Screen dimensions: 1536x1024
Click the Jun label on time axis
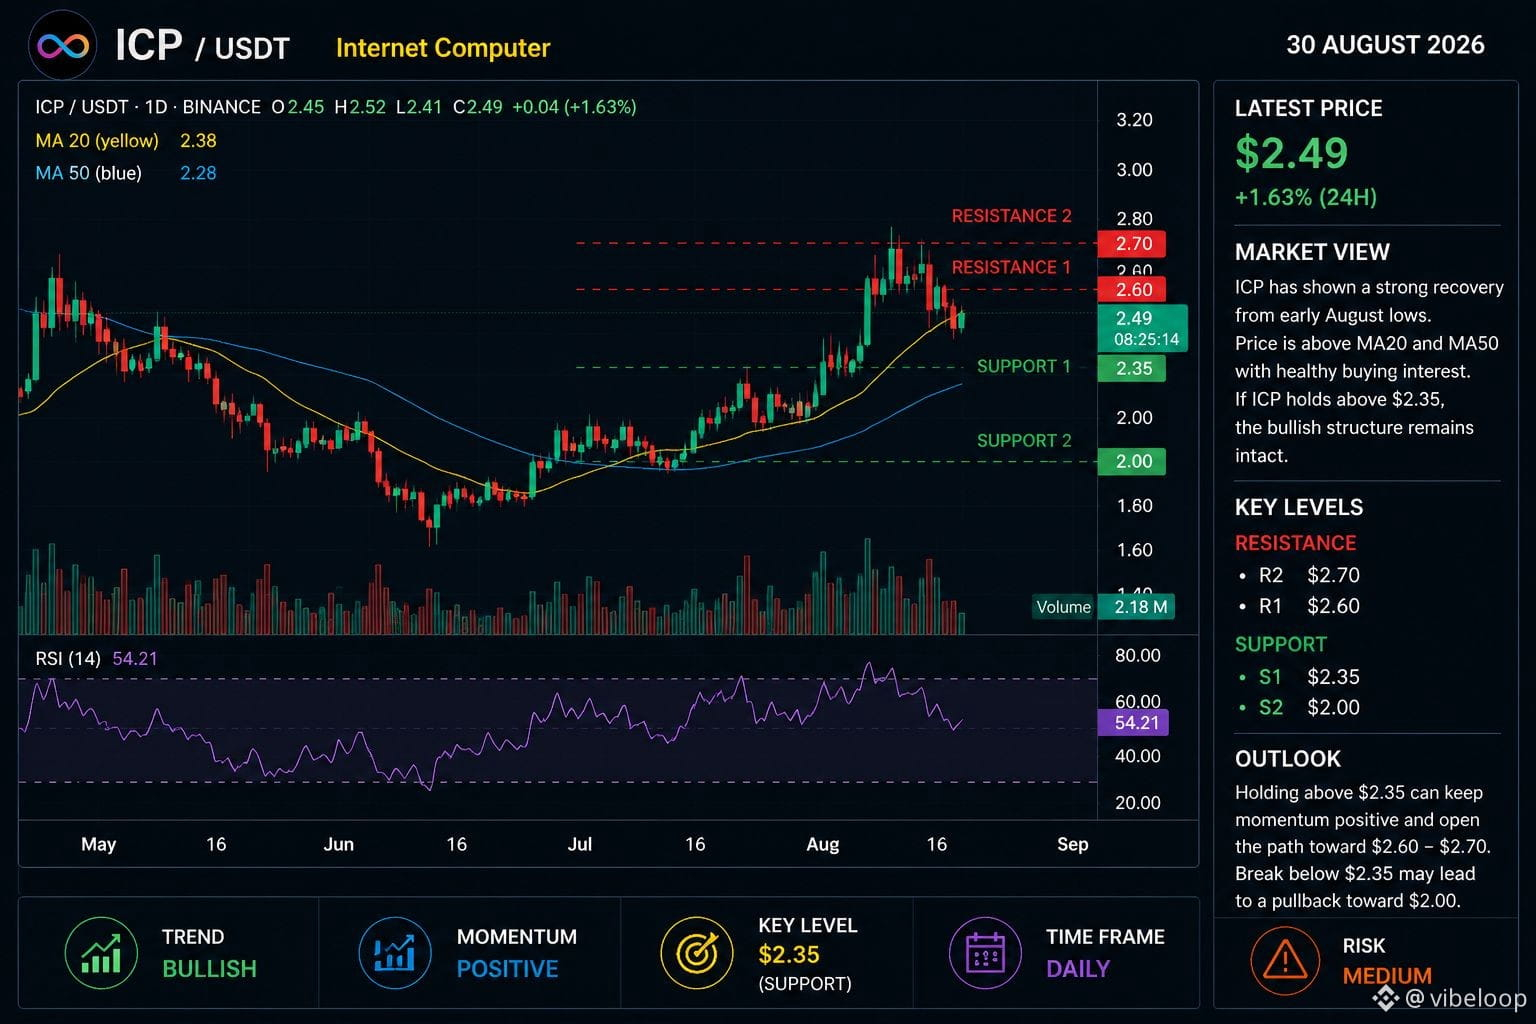point(339,844)
